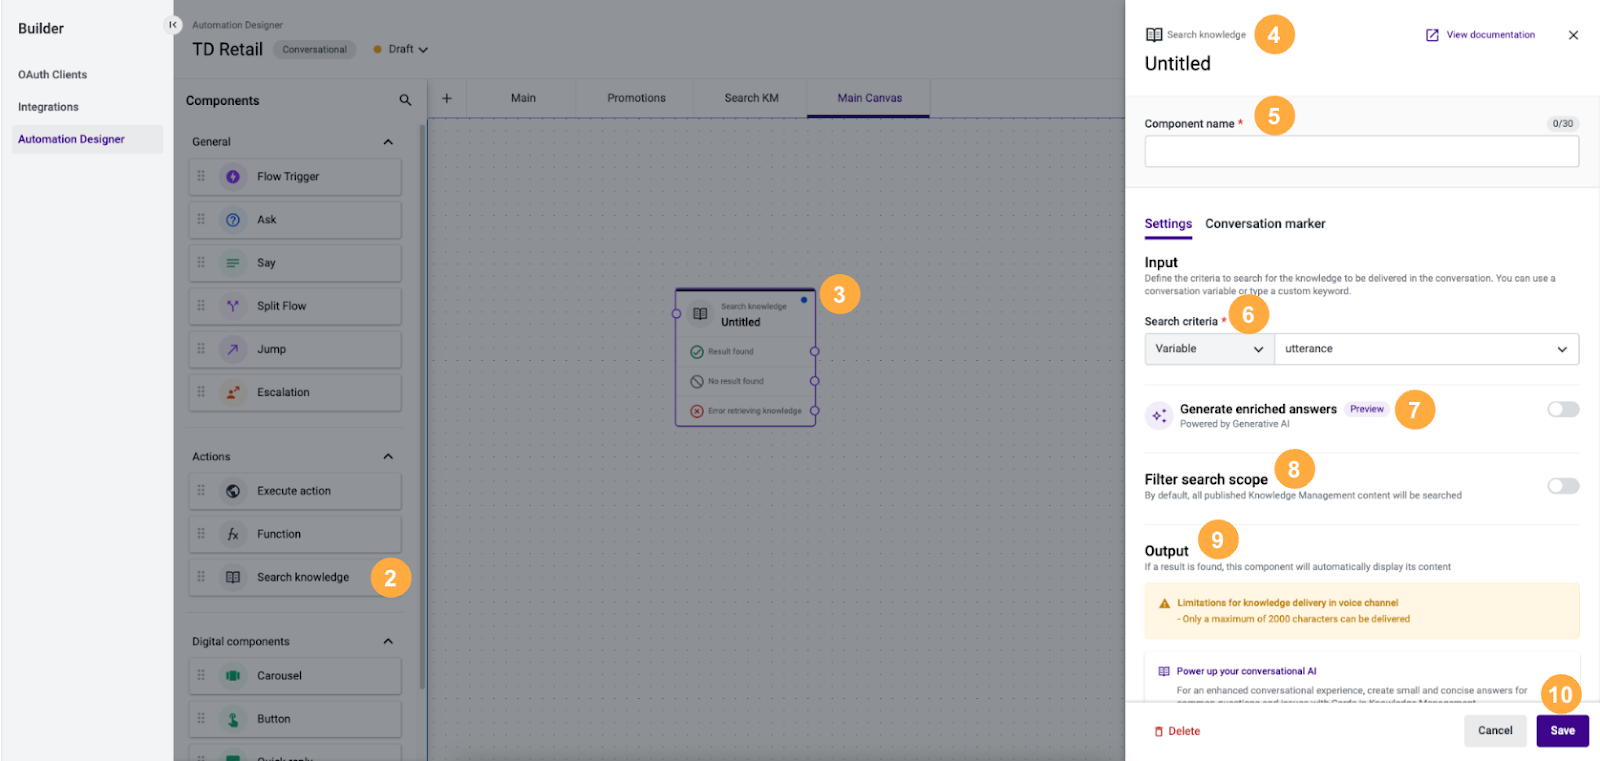Click the Conversational badge next to TD Retail
The height and width of the screenshot is (761, 1600).
pyautogui.click(x=314, y=49)
